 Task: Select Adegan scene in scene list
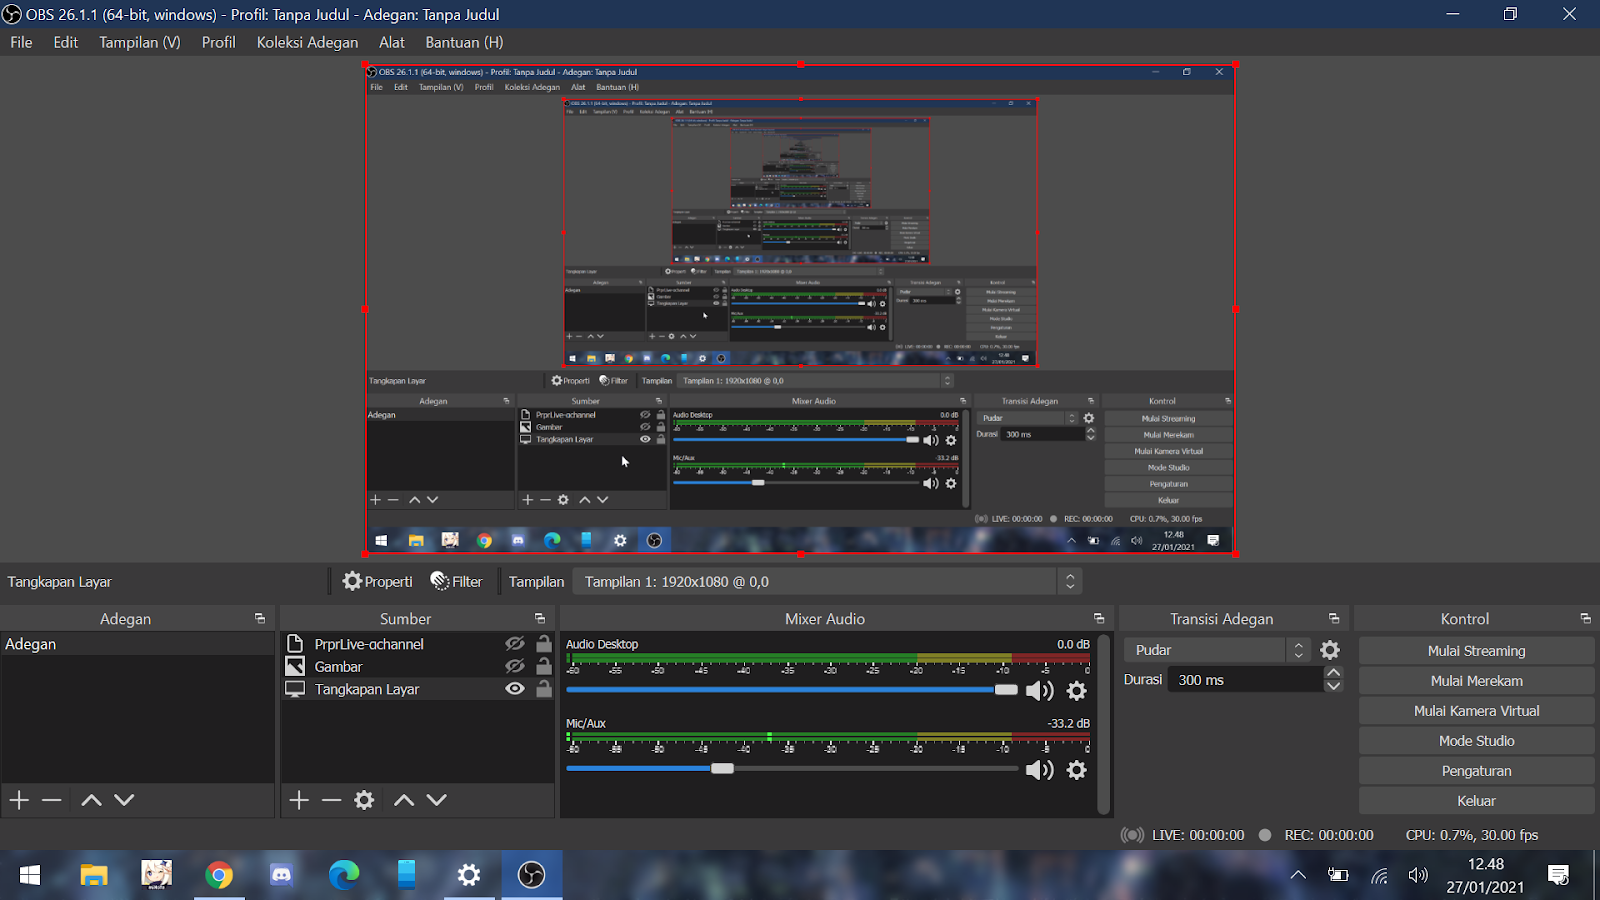click(x=138, y=644)
